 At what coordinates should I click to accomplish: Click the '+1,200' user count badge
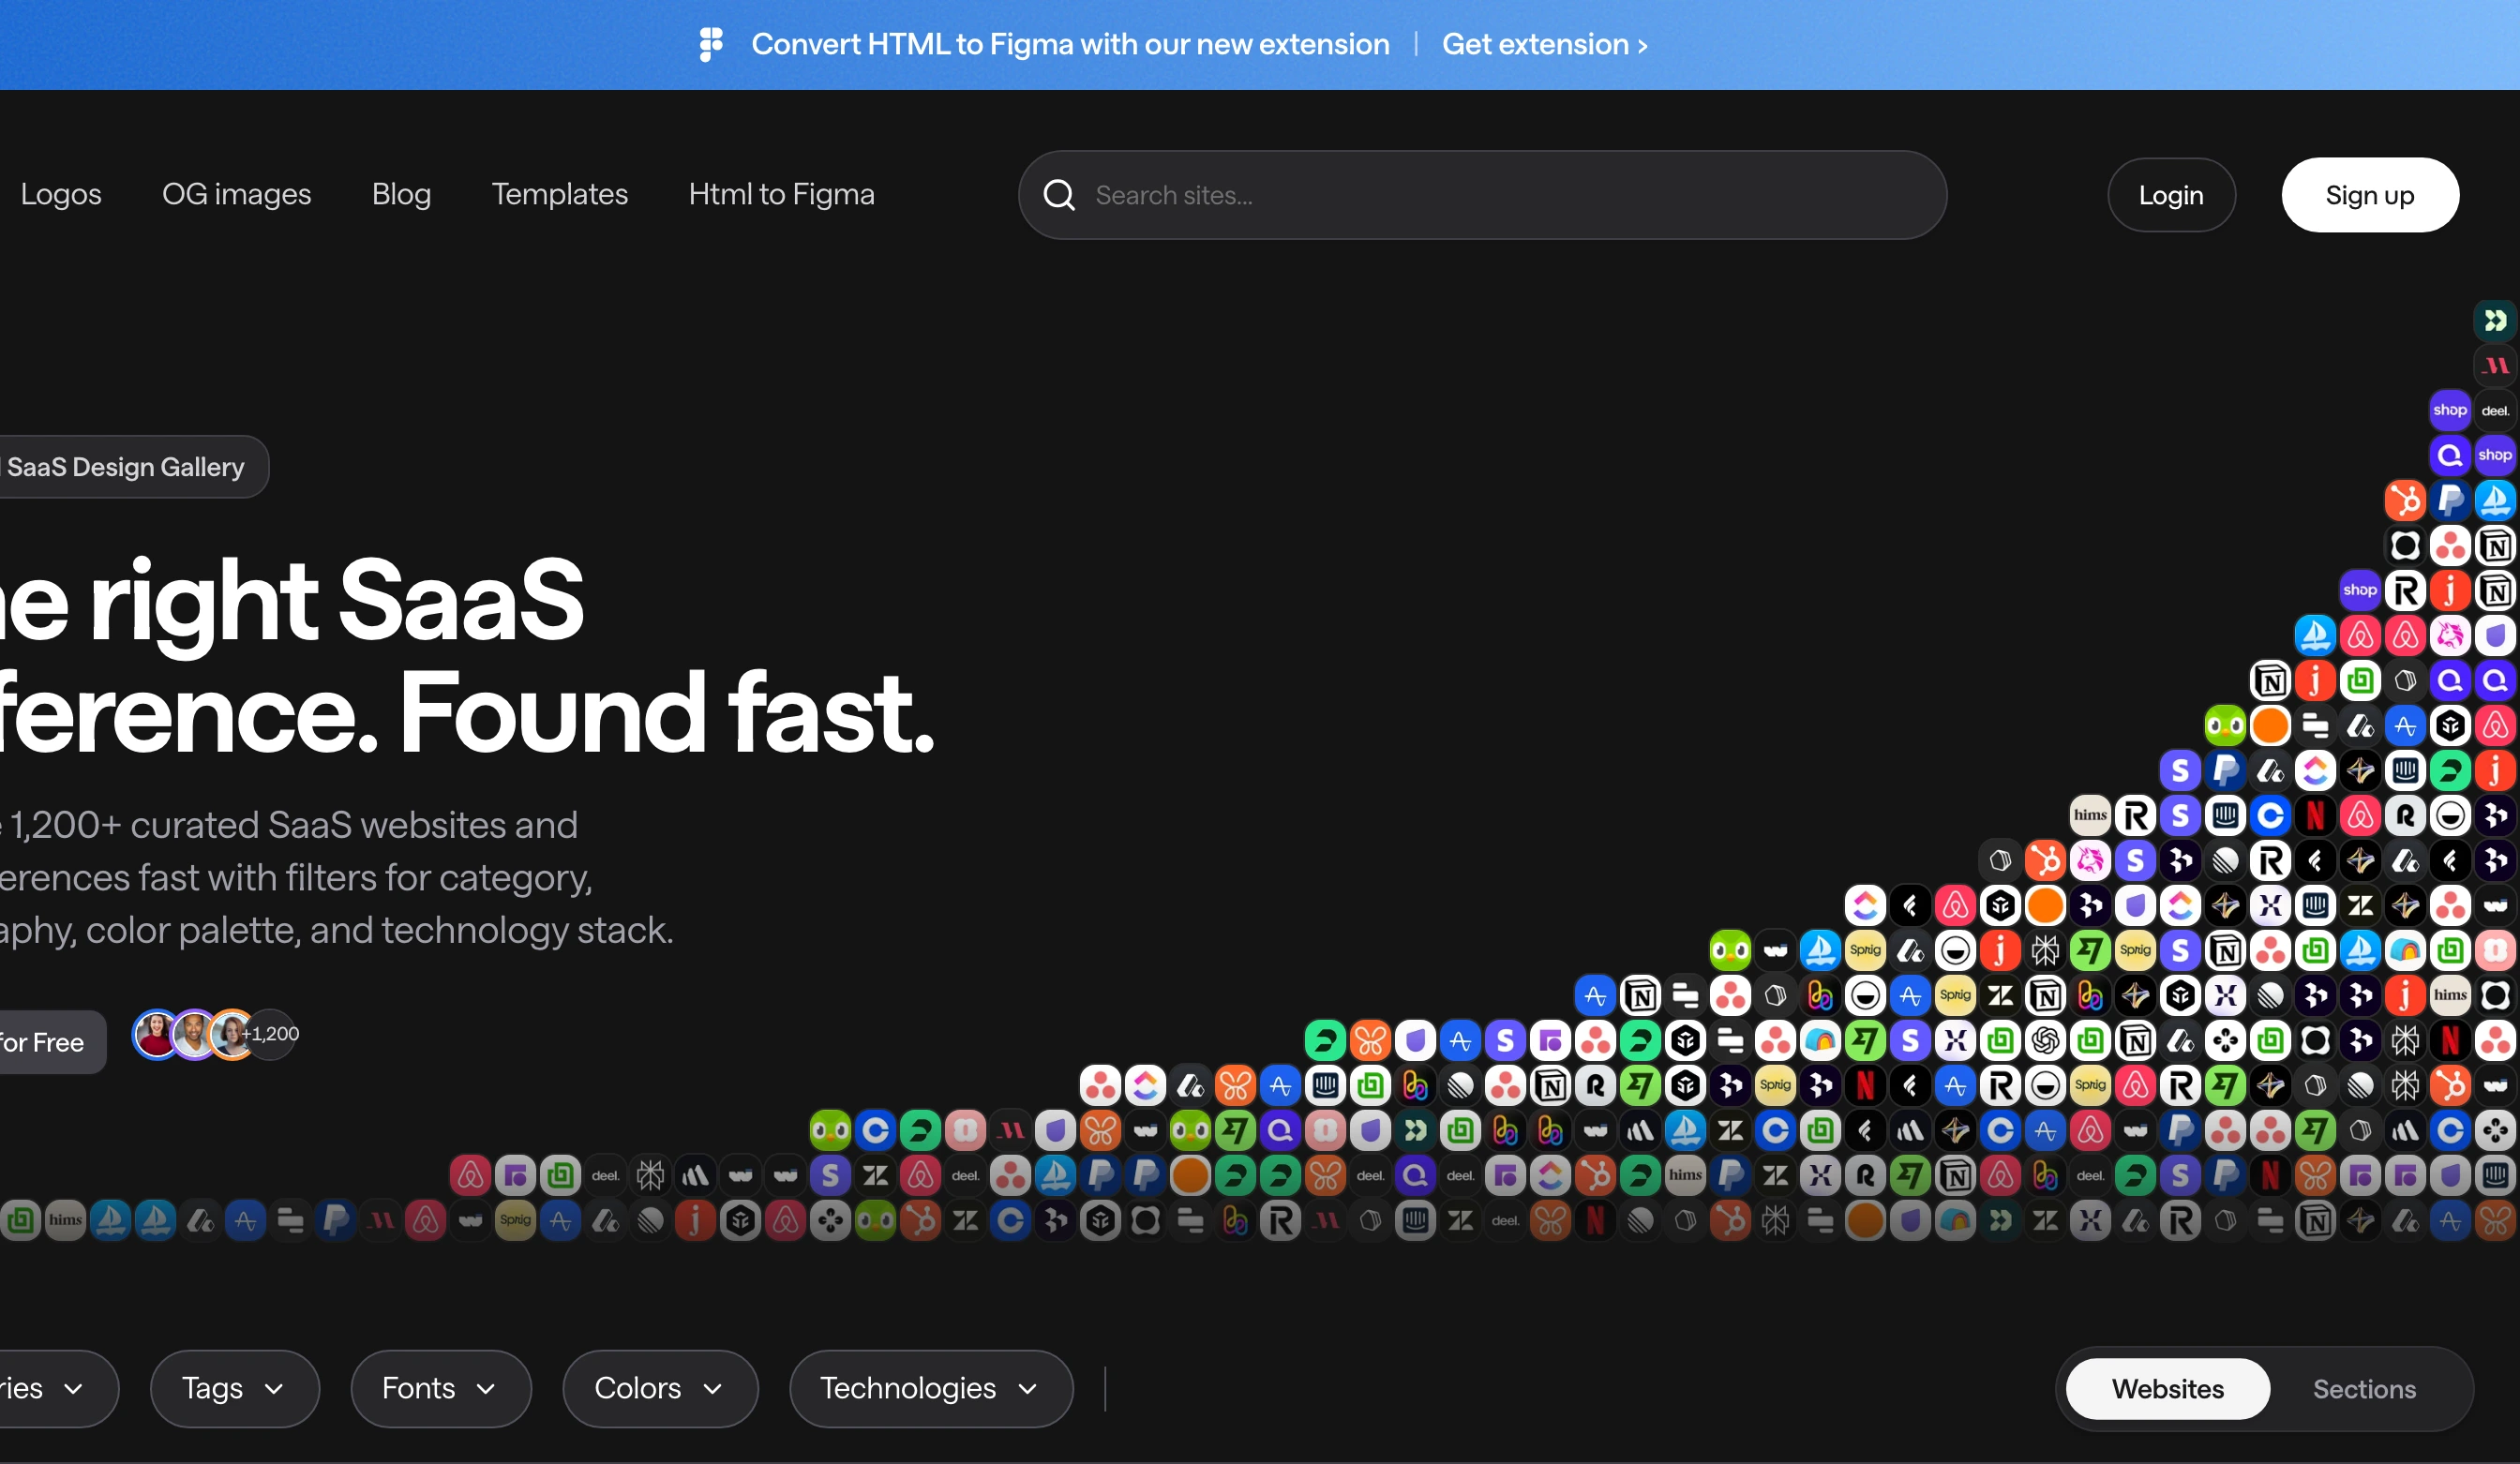272,1034
